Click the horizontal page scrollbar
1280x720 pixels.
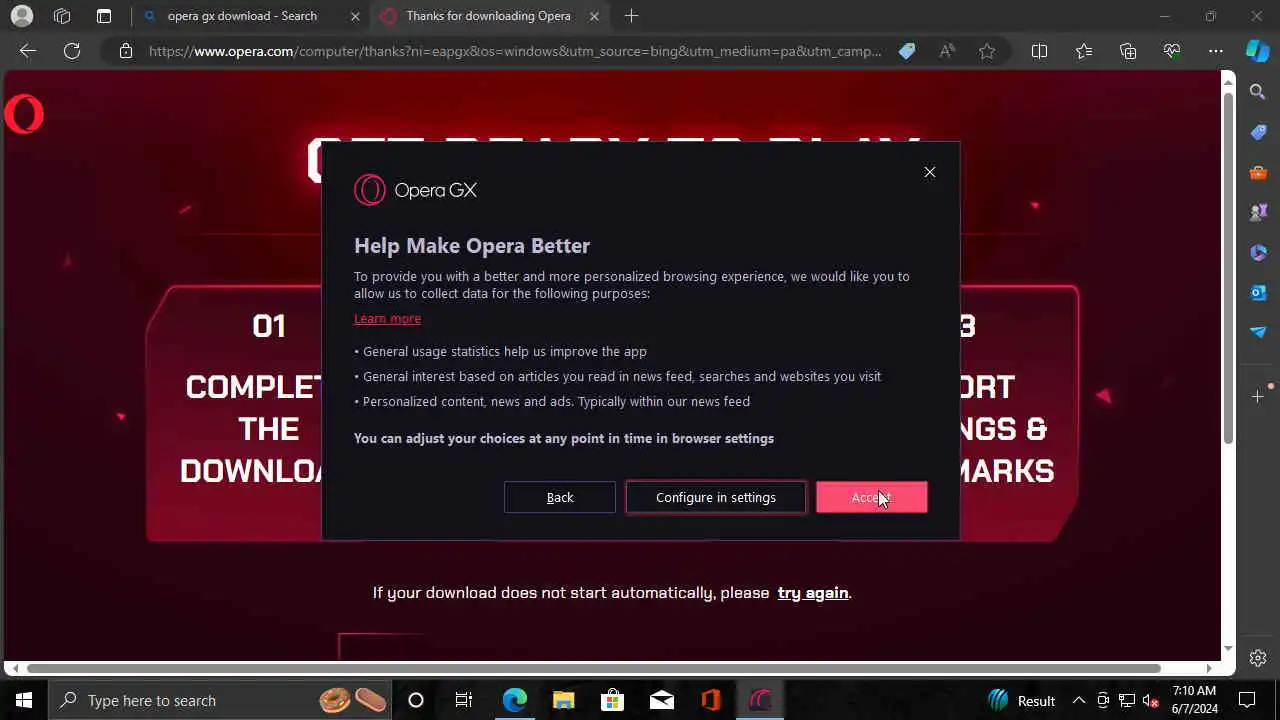click(x=594, y=668)
